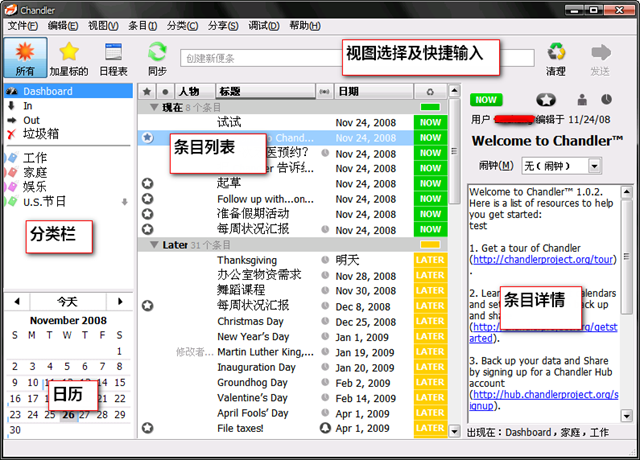Click the green swatch in 现在 header
This screenshot has width=640, height=460.
point(430,107)
